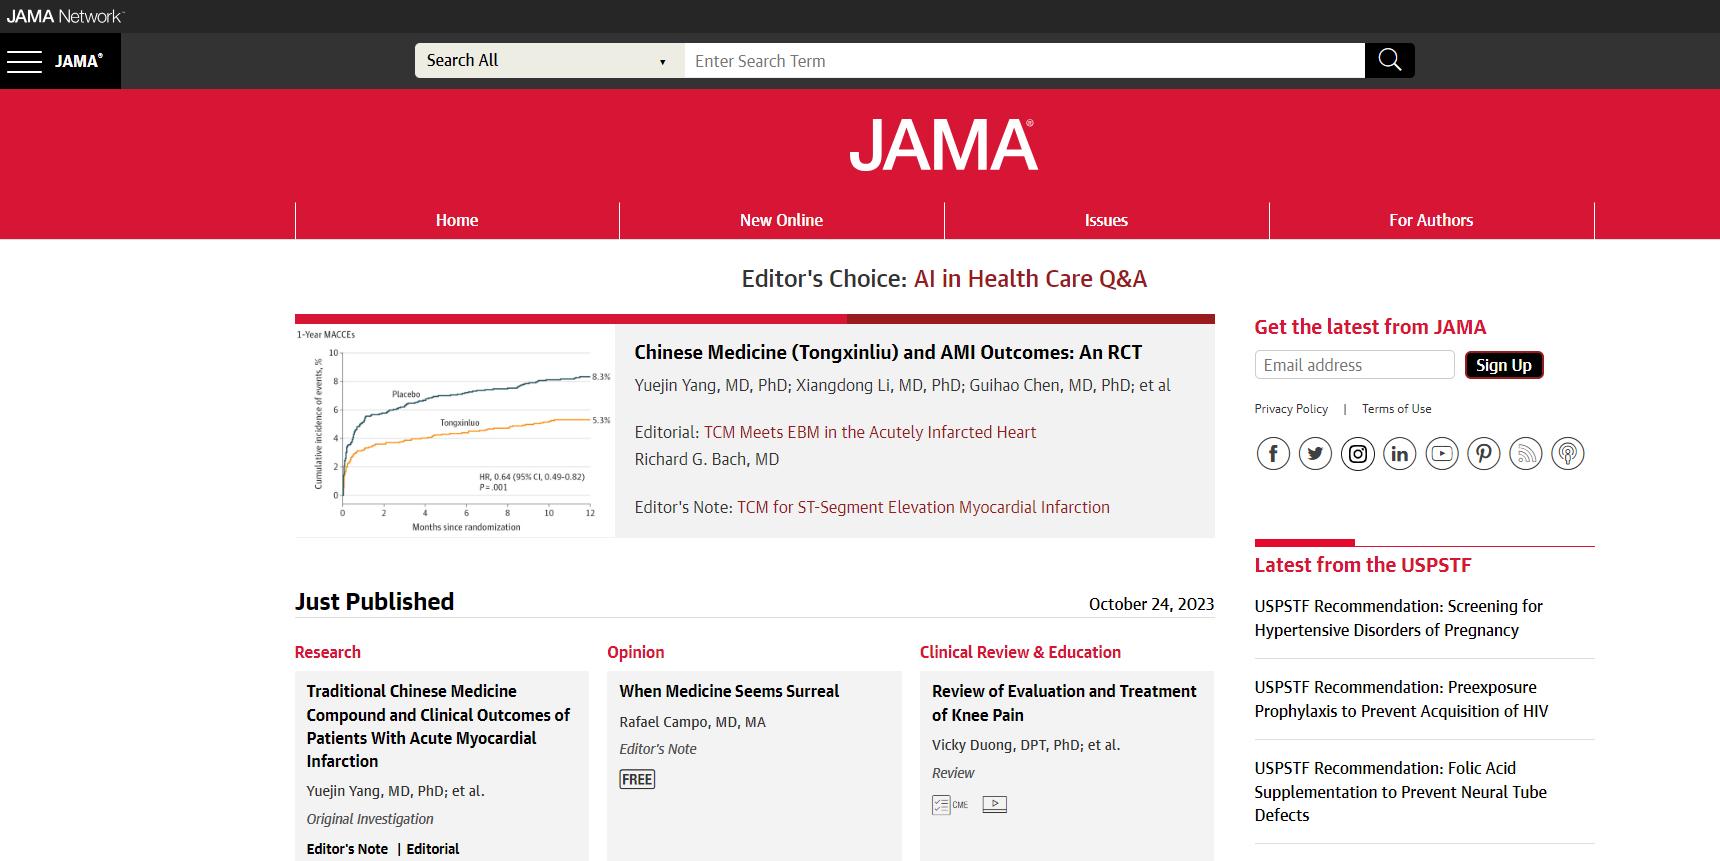Open the New Online tab
This screenshot has height=861, width=1720.
coord(781,220)
